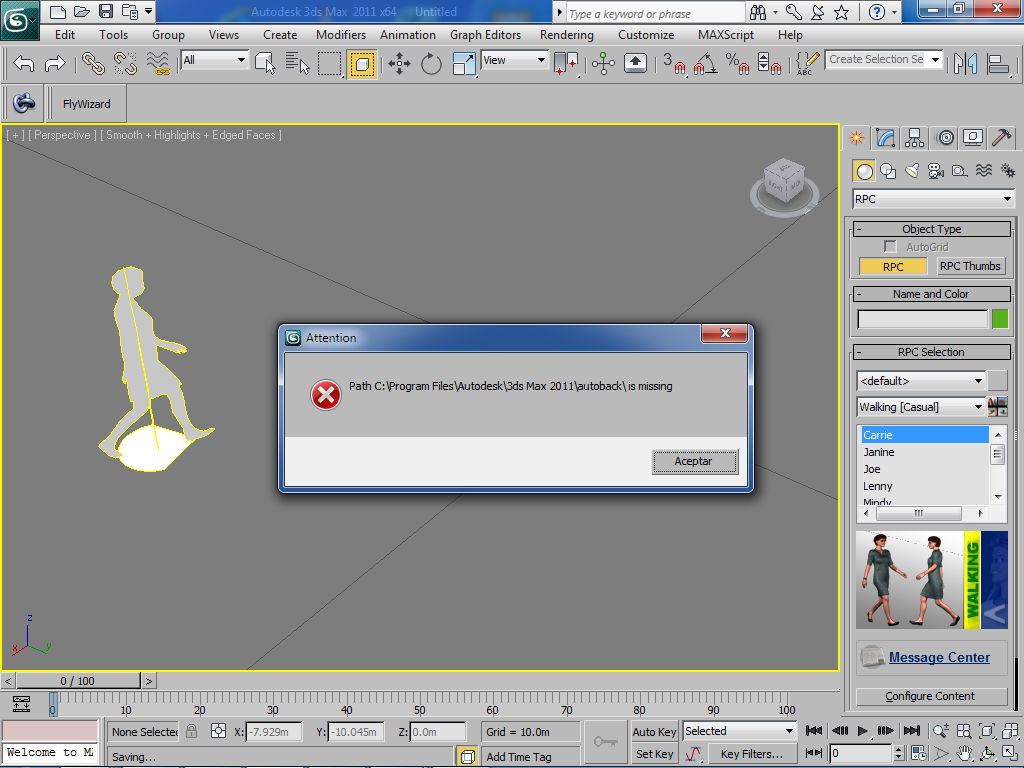Activate Select and Rotate tool
This screenshot has width=1024, height=768.
coord(431,64)
